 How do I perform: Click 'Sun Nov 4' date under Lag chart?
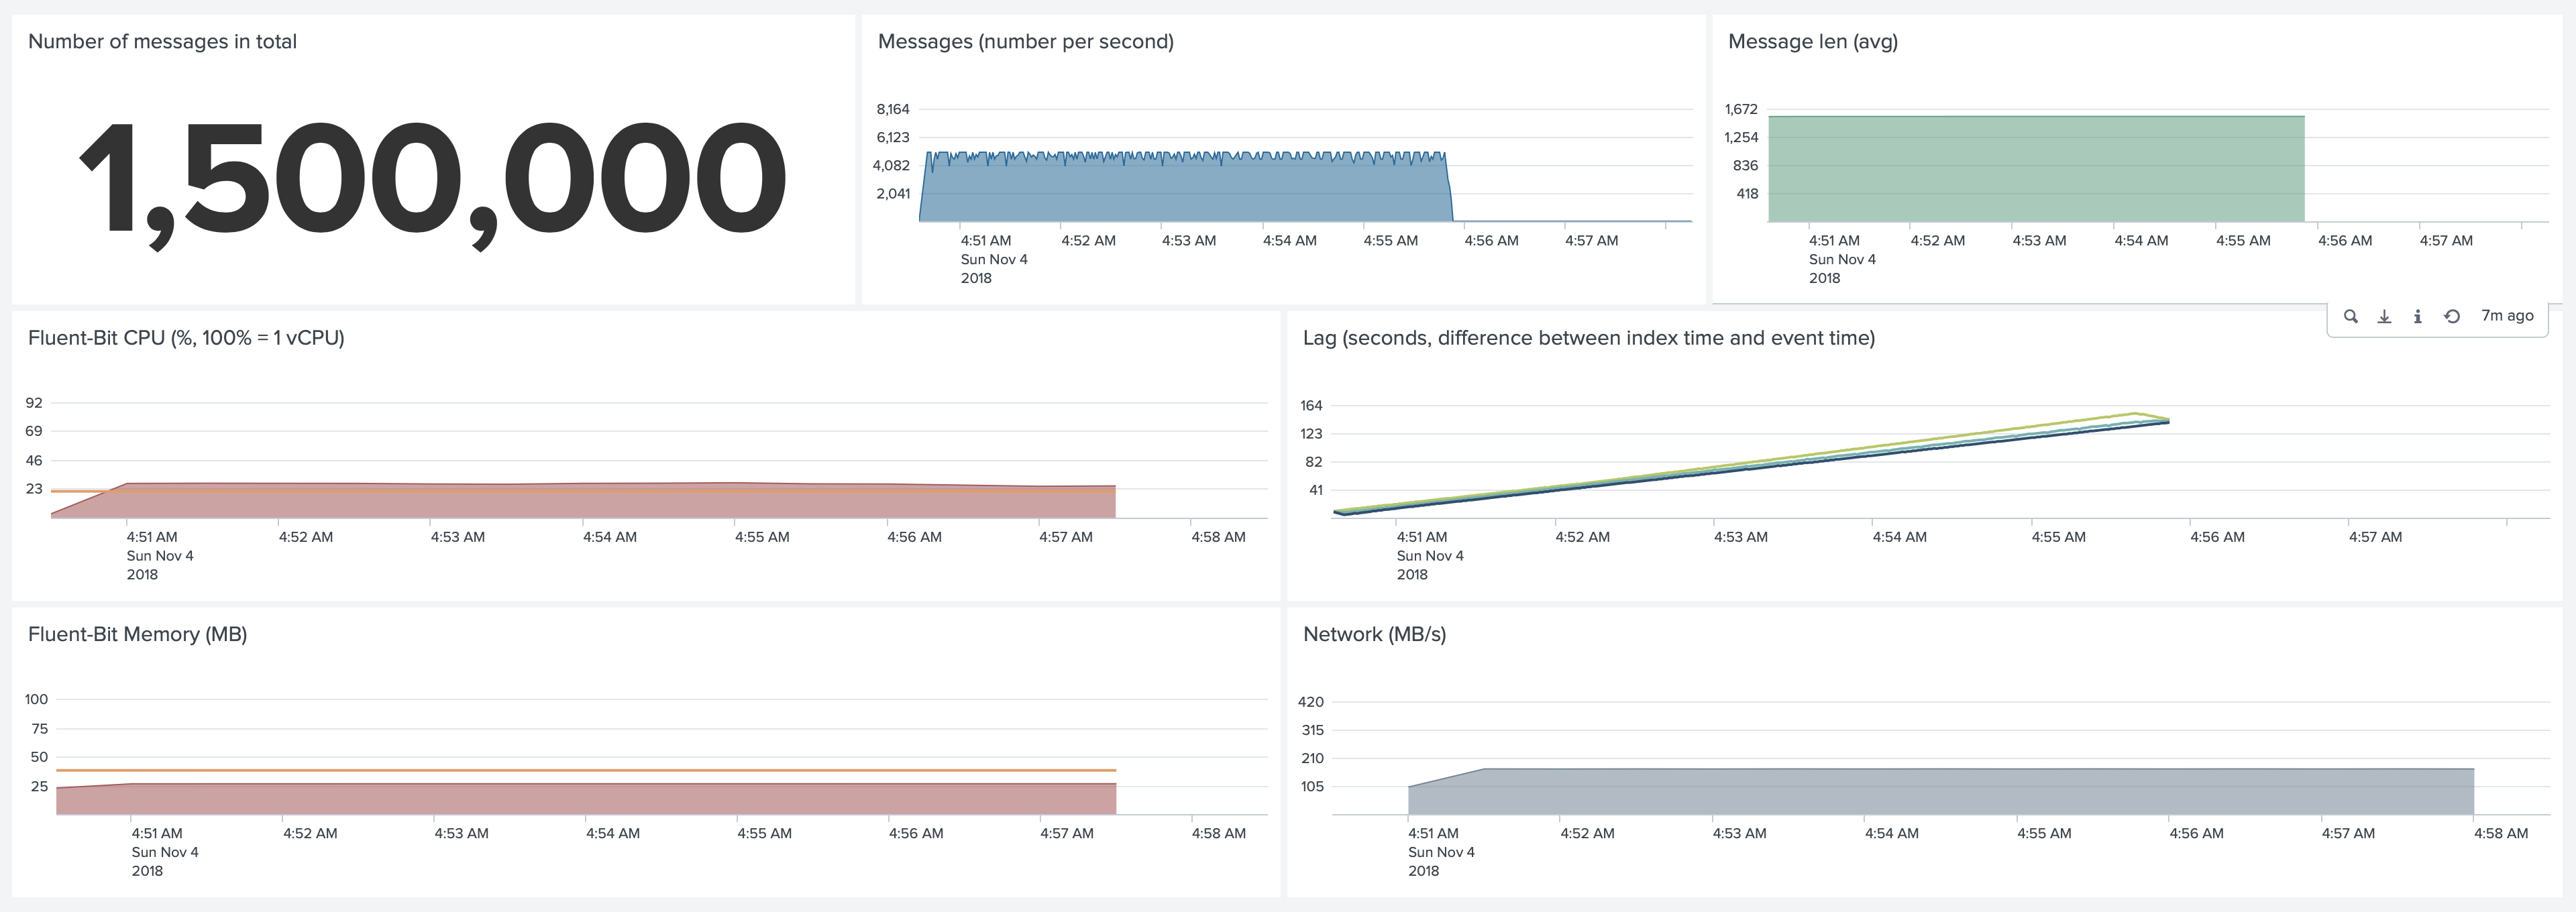point(1430,556)
